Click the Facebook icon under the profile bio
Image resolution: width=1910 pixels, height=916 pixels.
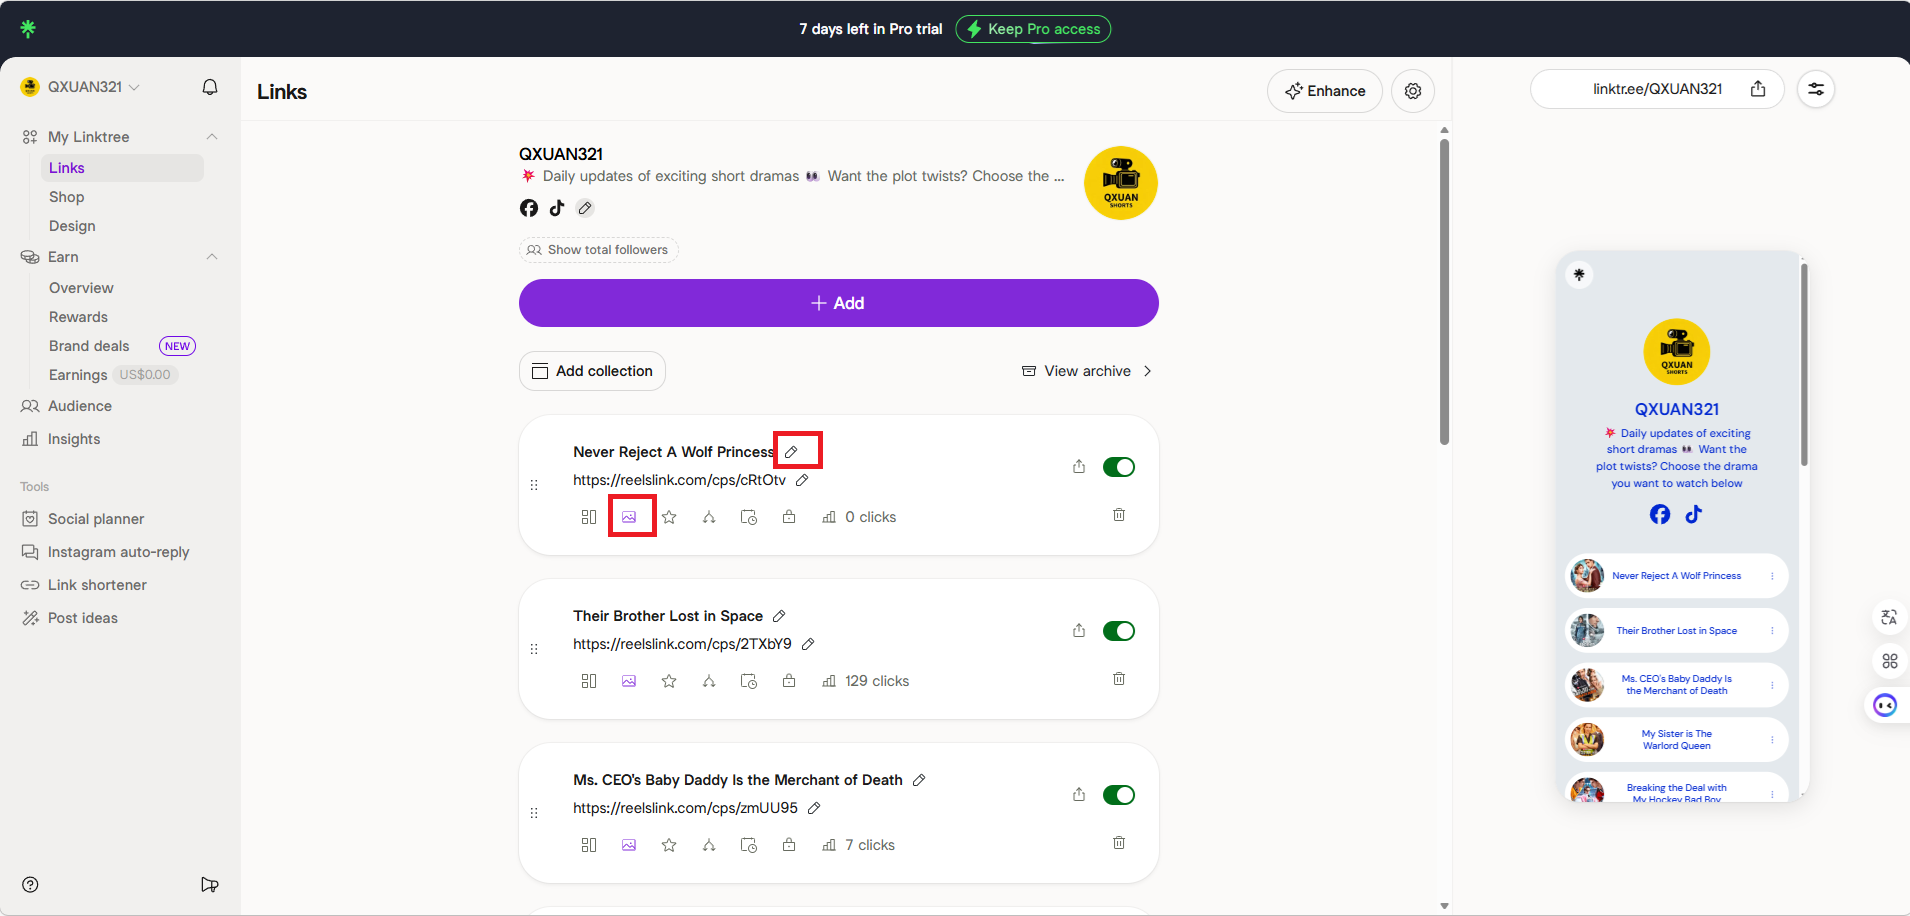coord(529,208)
